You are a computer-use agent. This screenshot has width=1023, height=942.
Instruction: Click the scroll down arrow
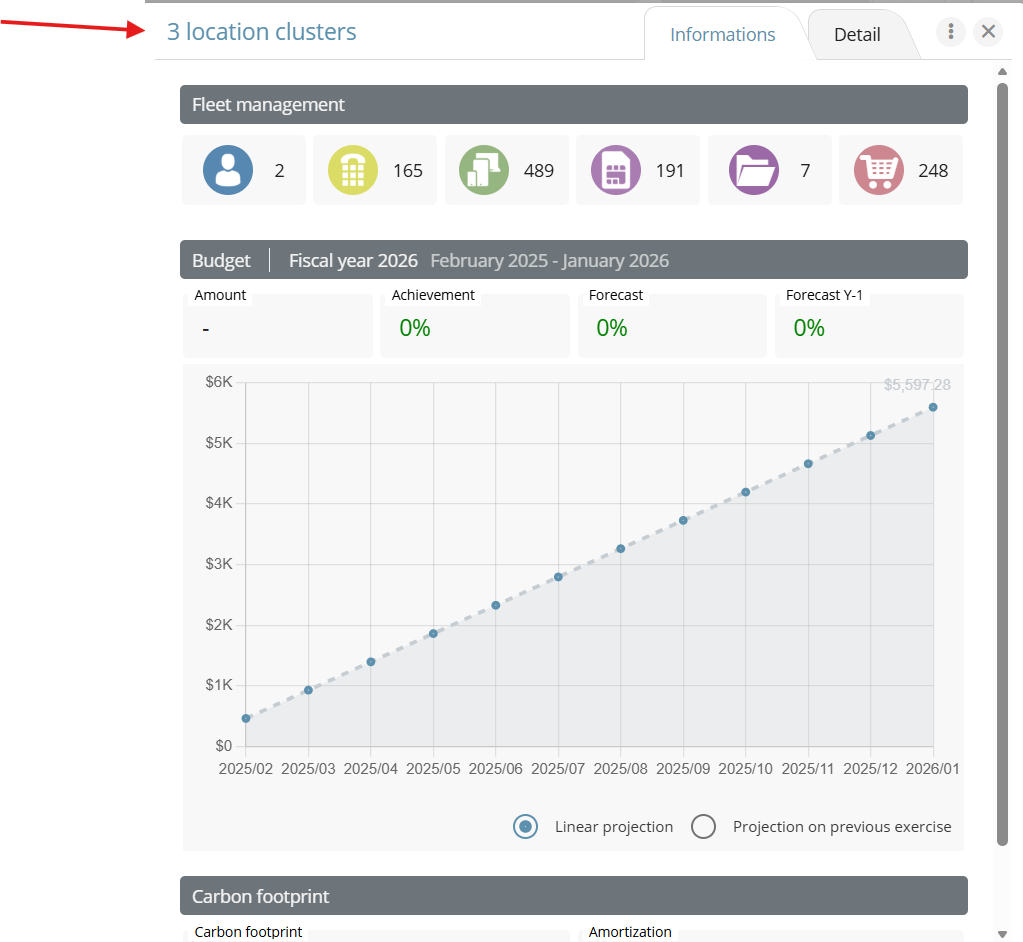[1002, 933]
